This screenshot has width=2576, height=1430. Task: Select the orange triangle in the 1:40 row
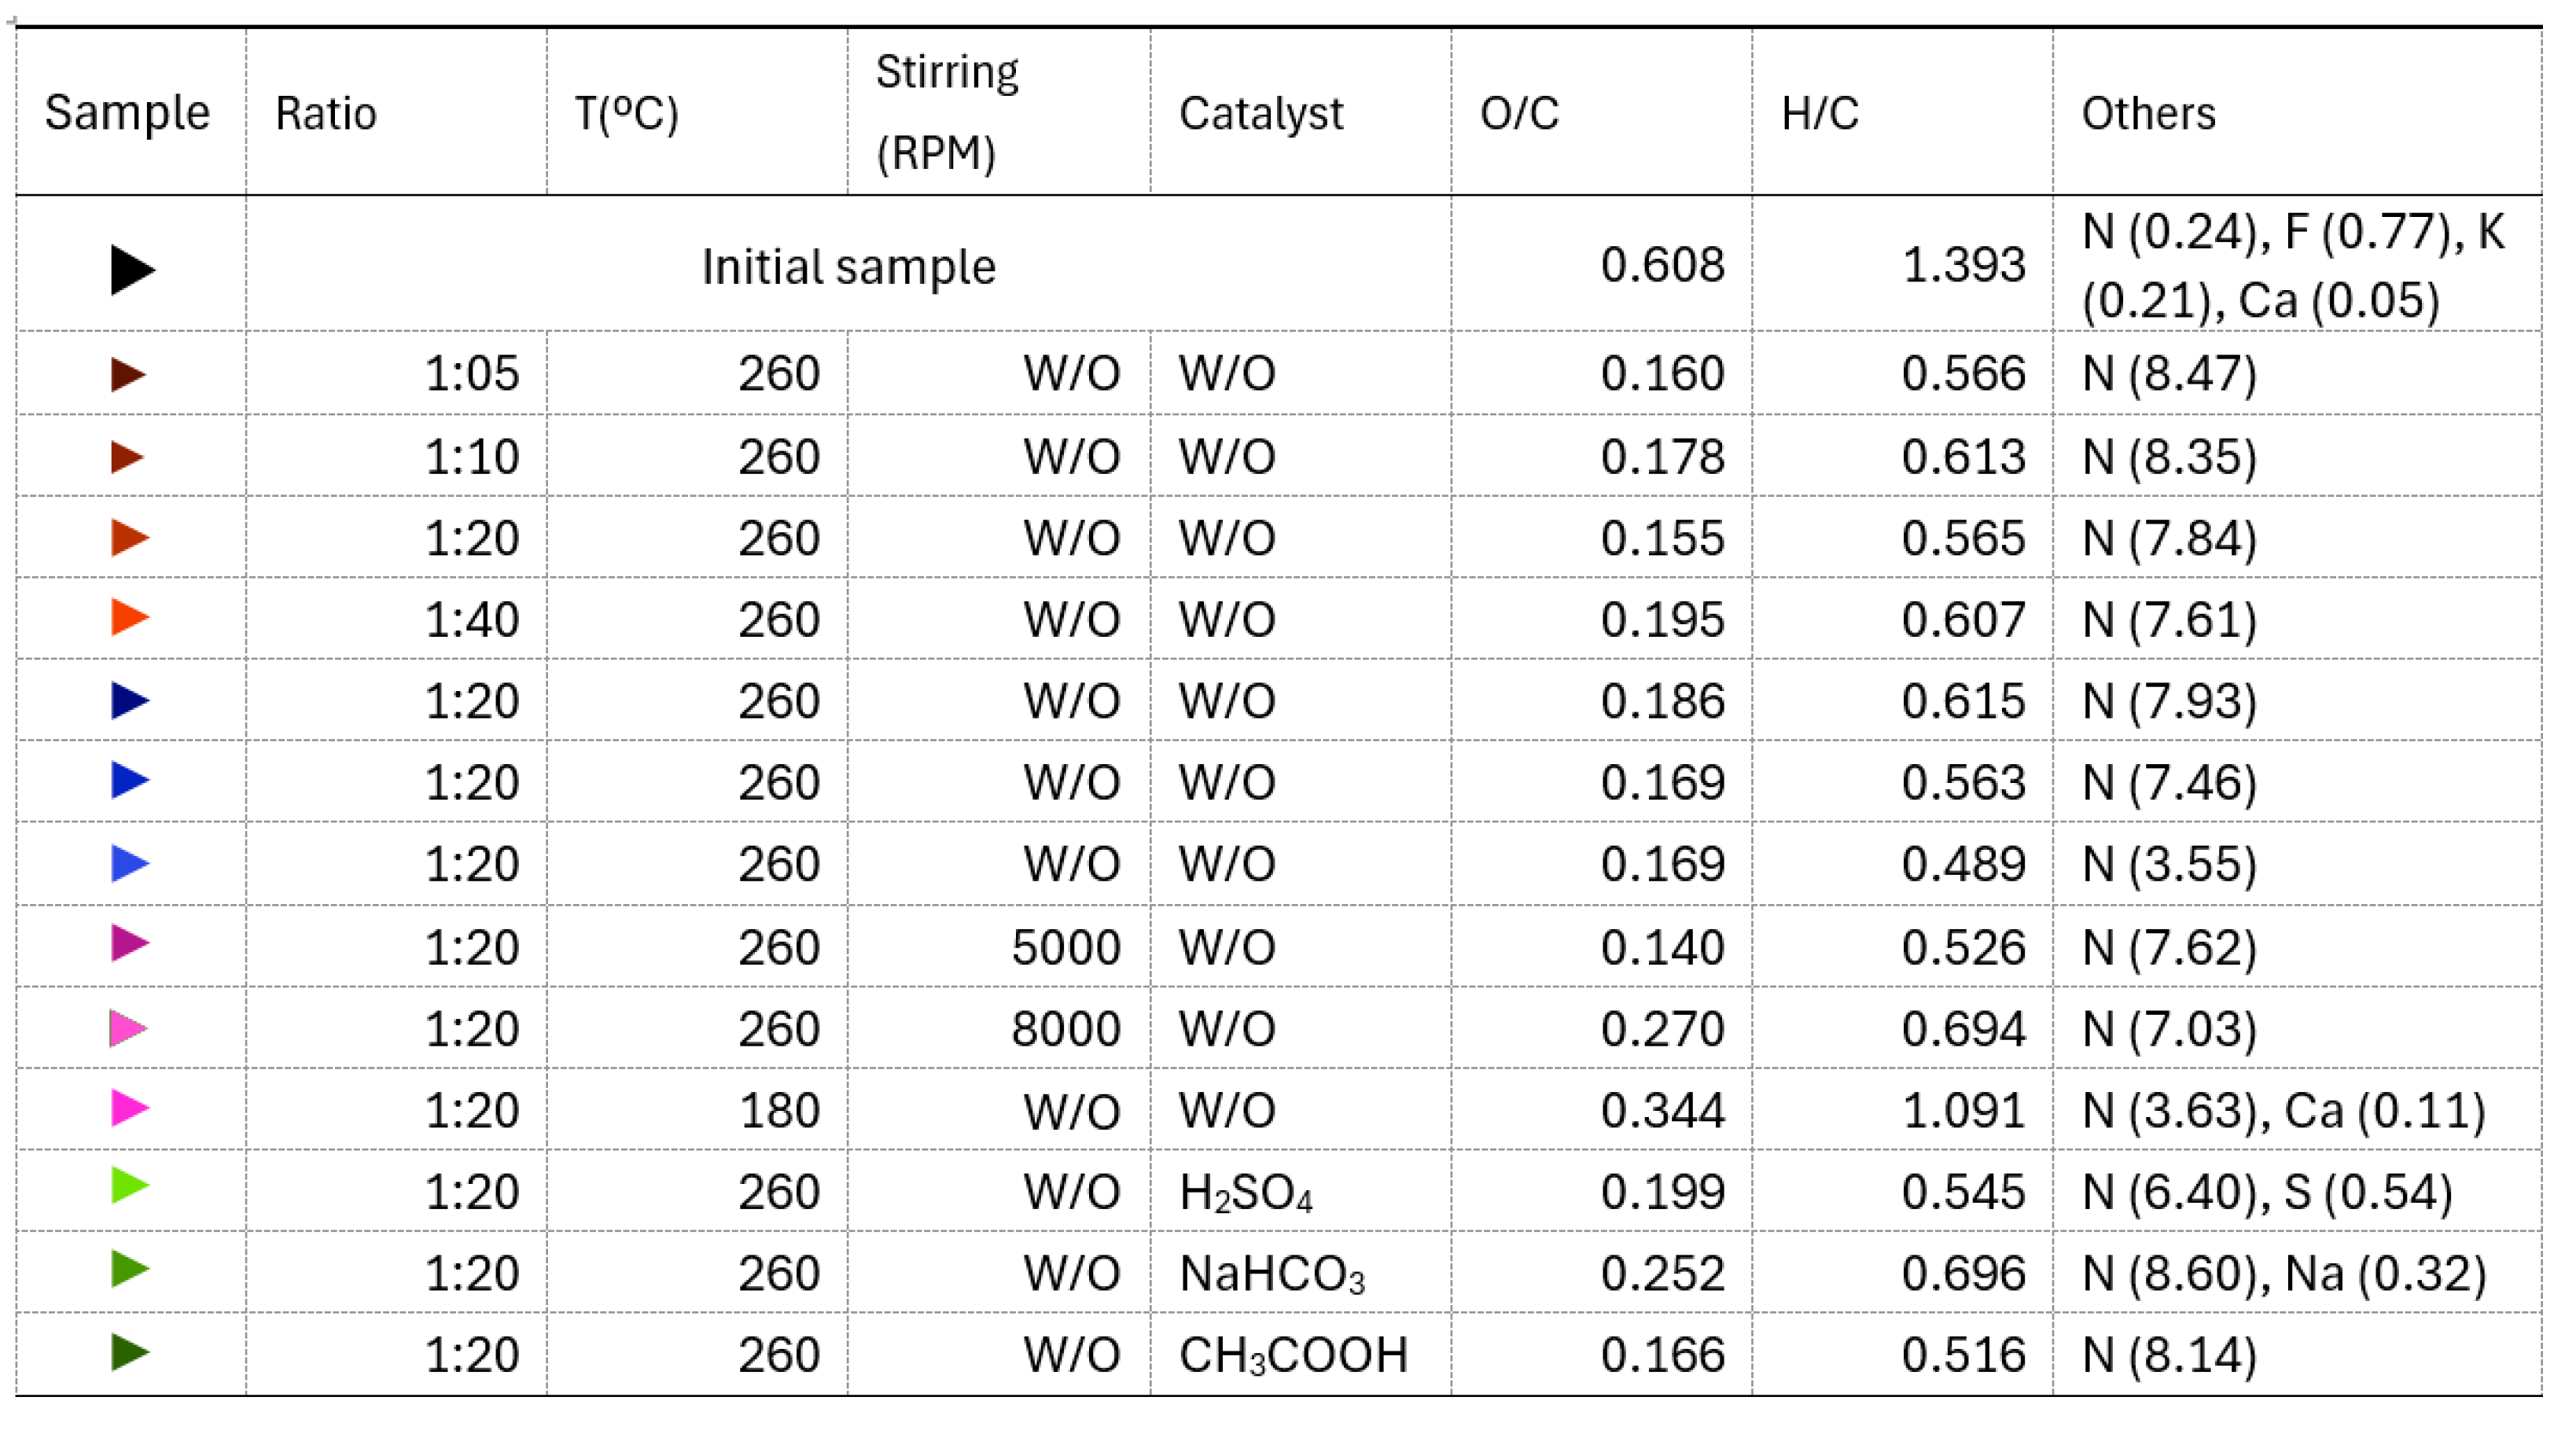[129, 617]
